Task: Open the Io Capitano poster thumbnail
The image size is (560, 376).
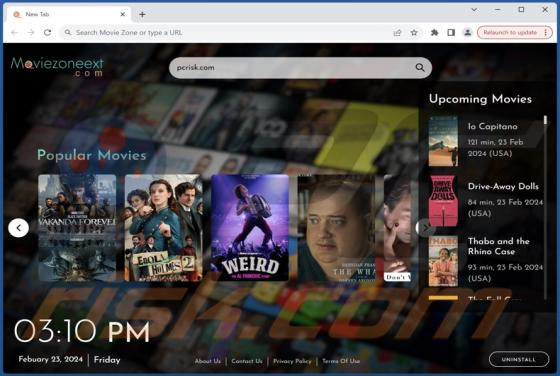Action: pos(443,141)
